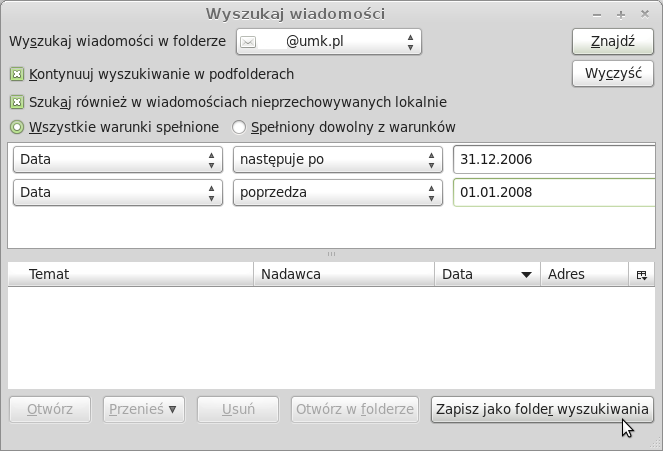The width and height of the screenshot is (663, 451).
Task: Expand the 'następuje po' condition dropdown
Action: click(x=337, y=160)
